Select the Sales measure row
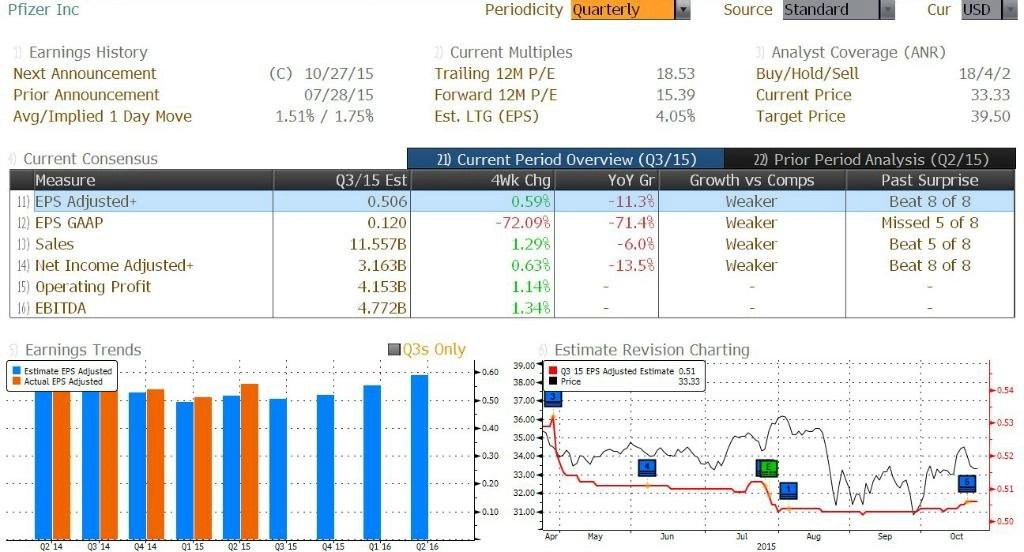The image size is (1024, 552). pos(512,244)
